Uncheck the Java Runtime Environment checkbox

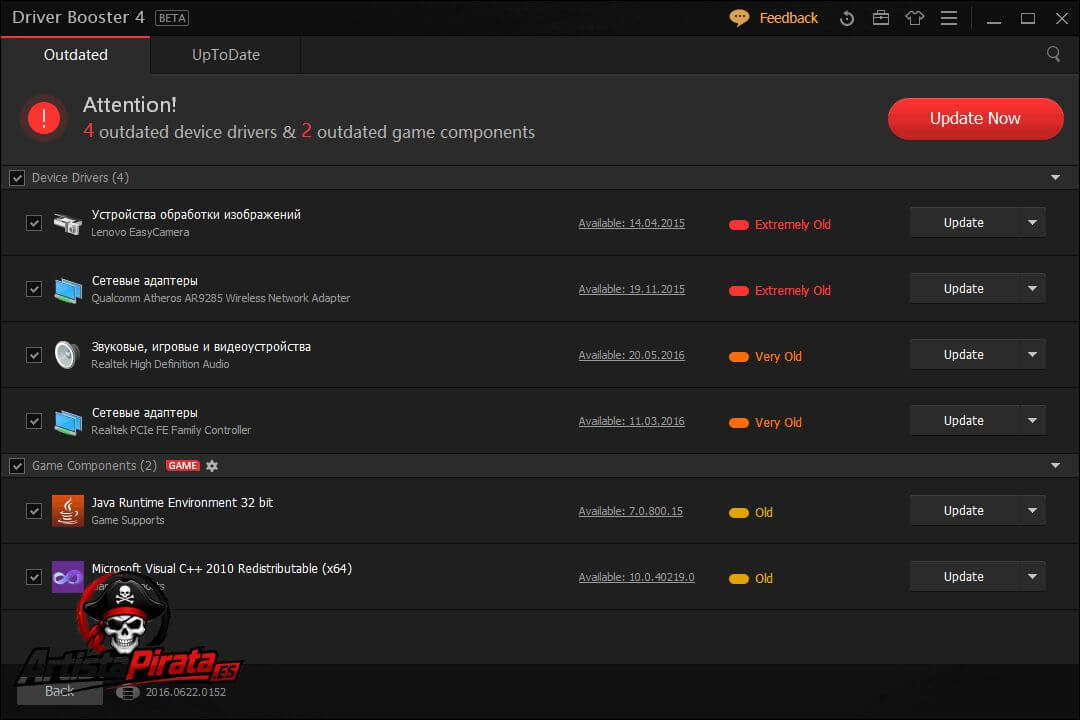point(34,511)
